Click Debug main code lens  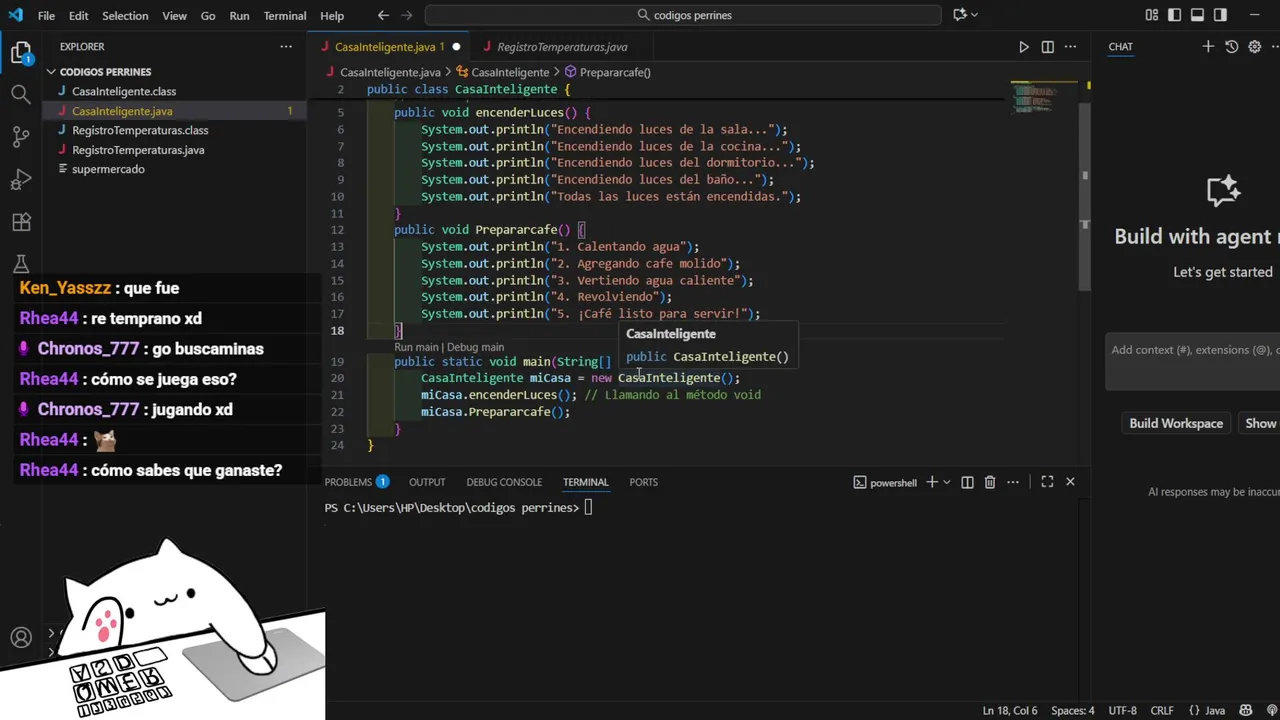pos(475,347)
